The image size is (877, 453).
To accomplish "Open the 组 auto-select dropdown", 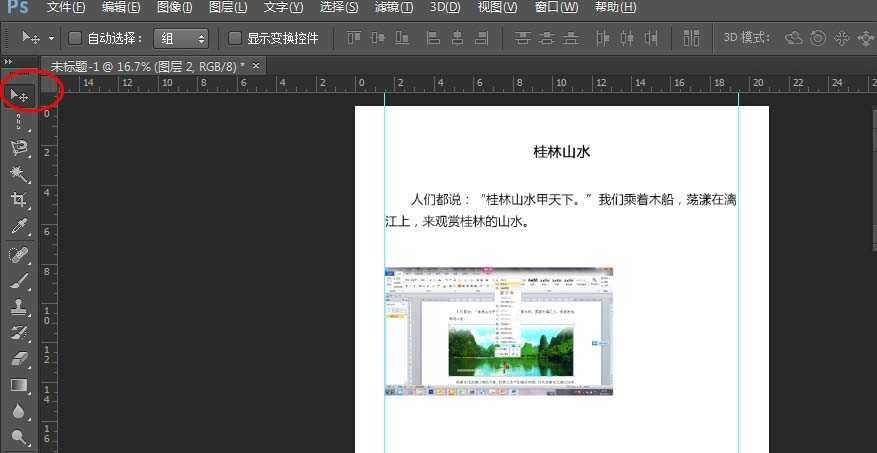I will click(x=180, y=39).
